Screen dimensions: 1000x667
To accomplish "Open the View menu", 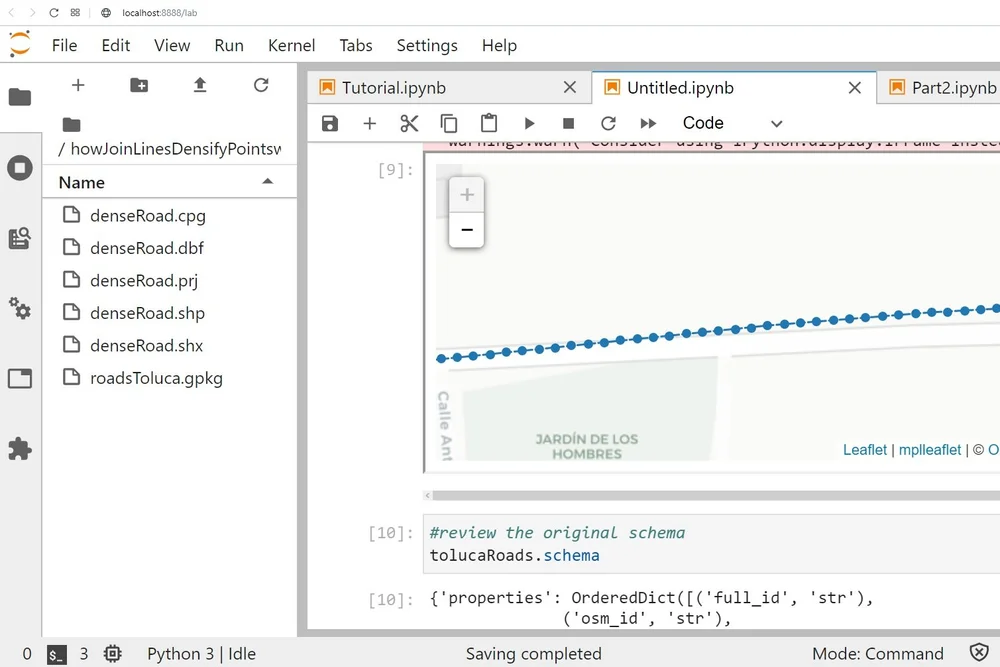I will click(x=172, y=45).
